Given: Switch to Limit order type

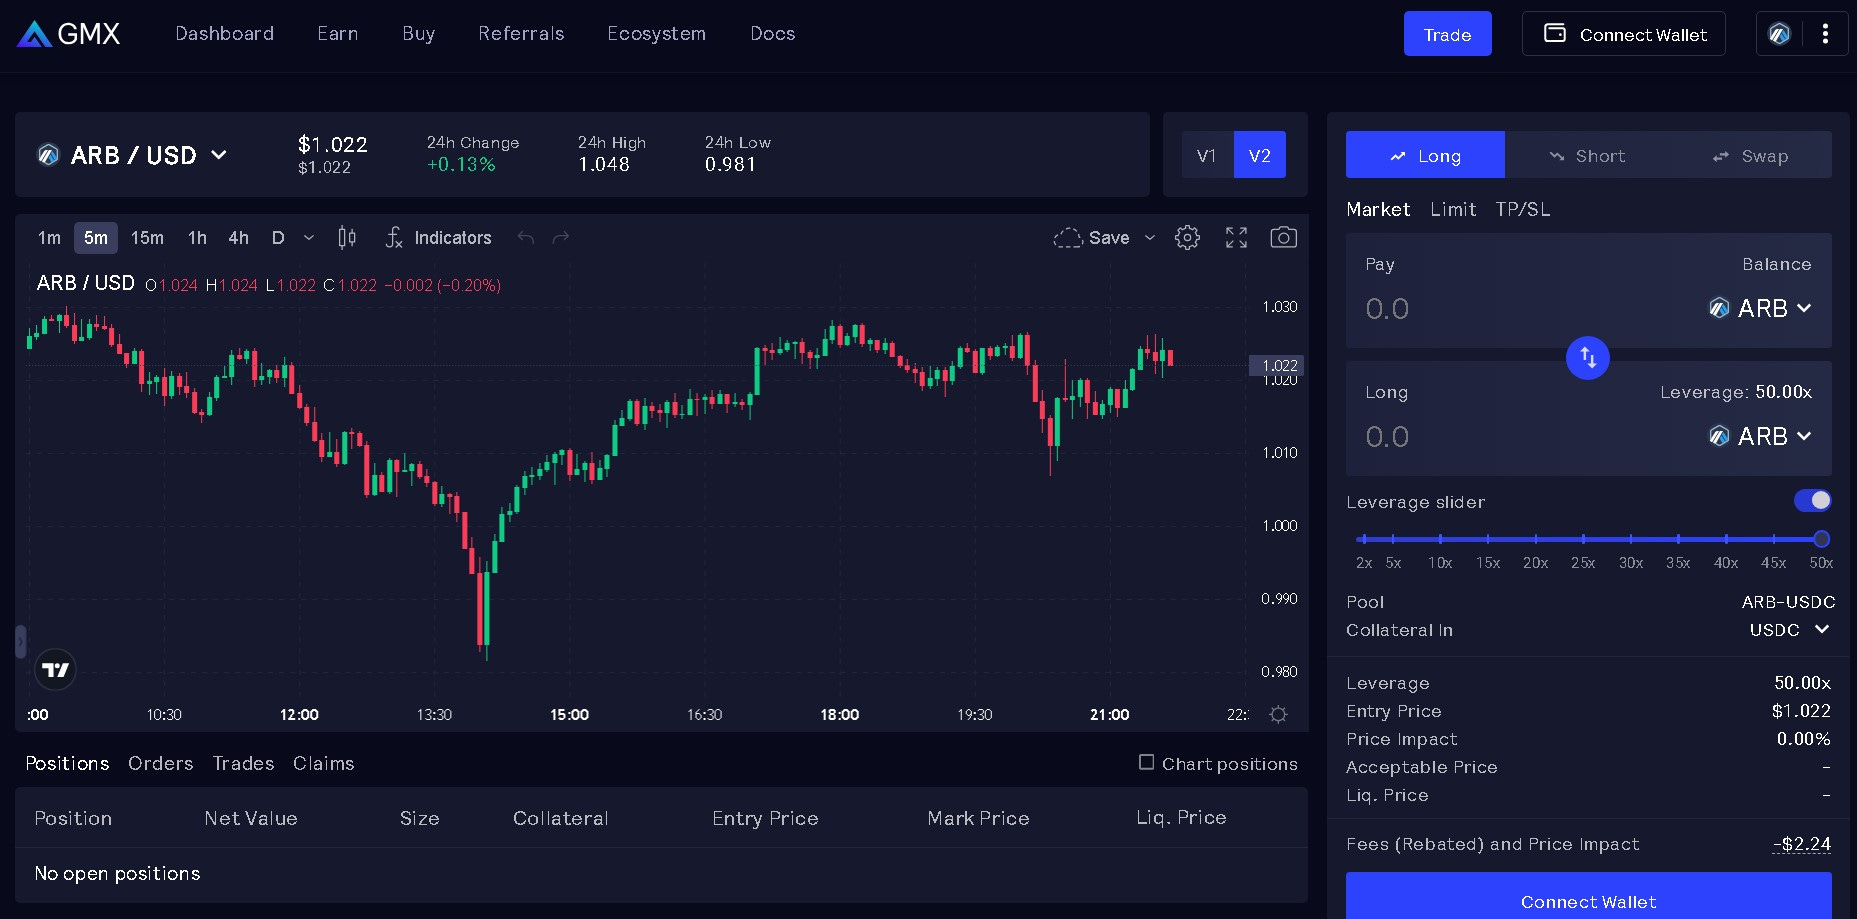Looking at the screenshot, I should (1453, 209).
